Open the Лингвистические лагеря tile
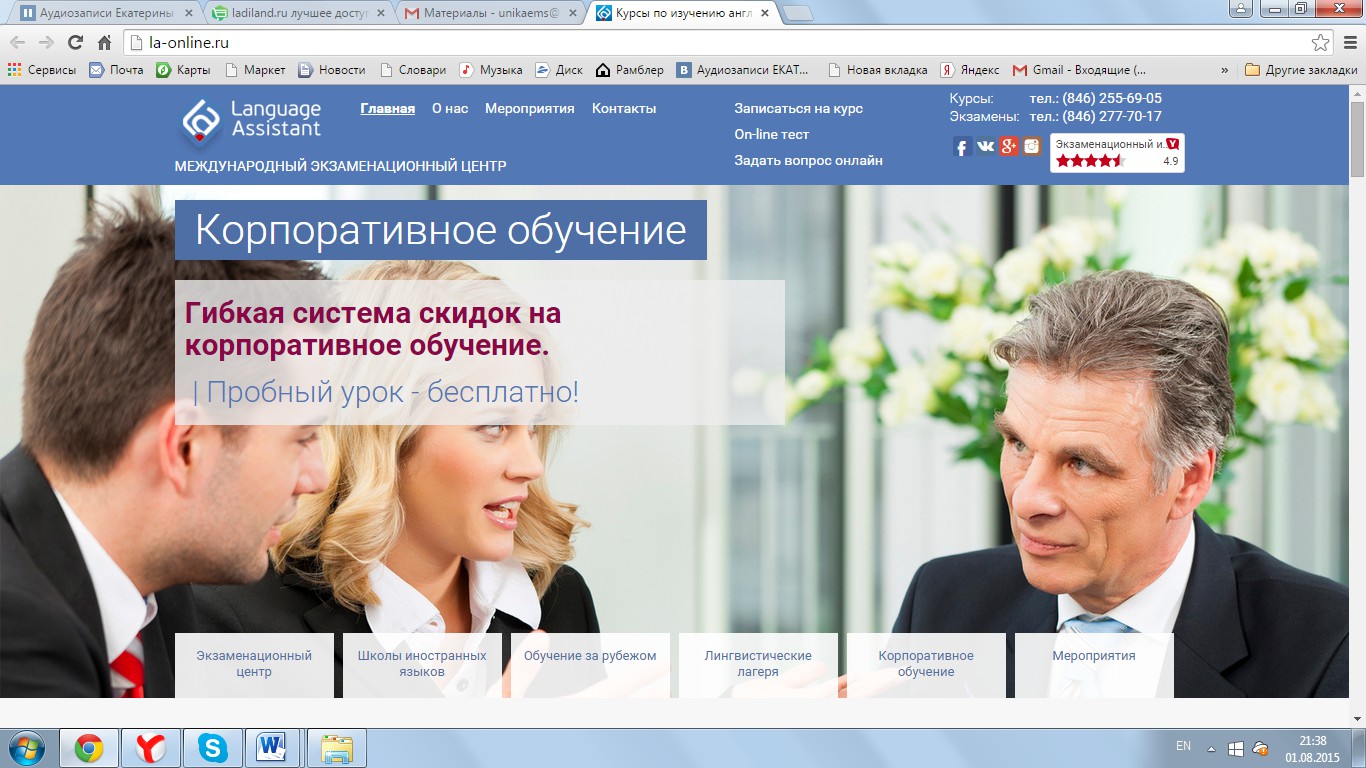The image size is (1366, 768). click(758, 665)
